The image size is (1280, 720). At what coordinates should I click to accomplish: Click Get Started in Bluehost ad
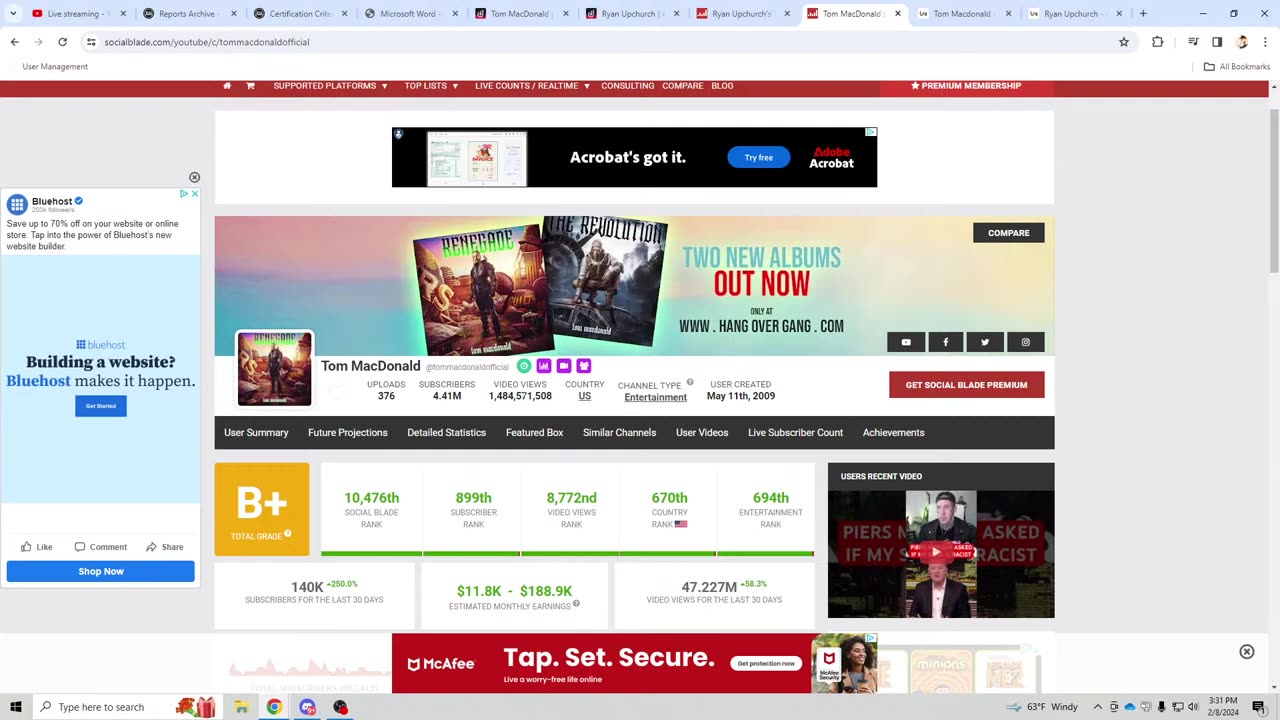click(101, 406)
